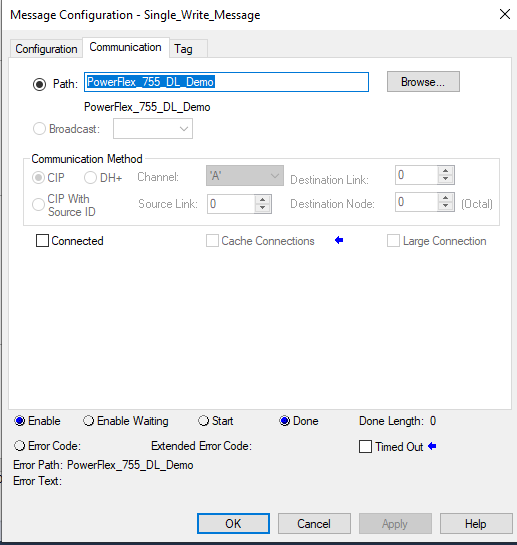Confirm with the OK button
Screen dimensions: 517x545
pyautogui.click(x=233, y=523)
